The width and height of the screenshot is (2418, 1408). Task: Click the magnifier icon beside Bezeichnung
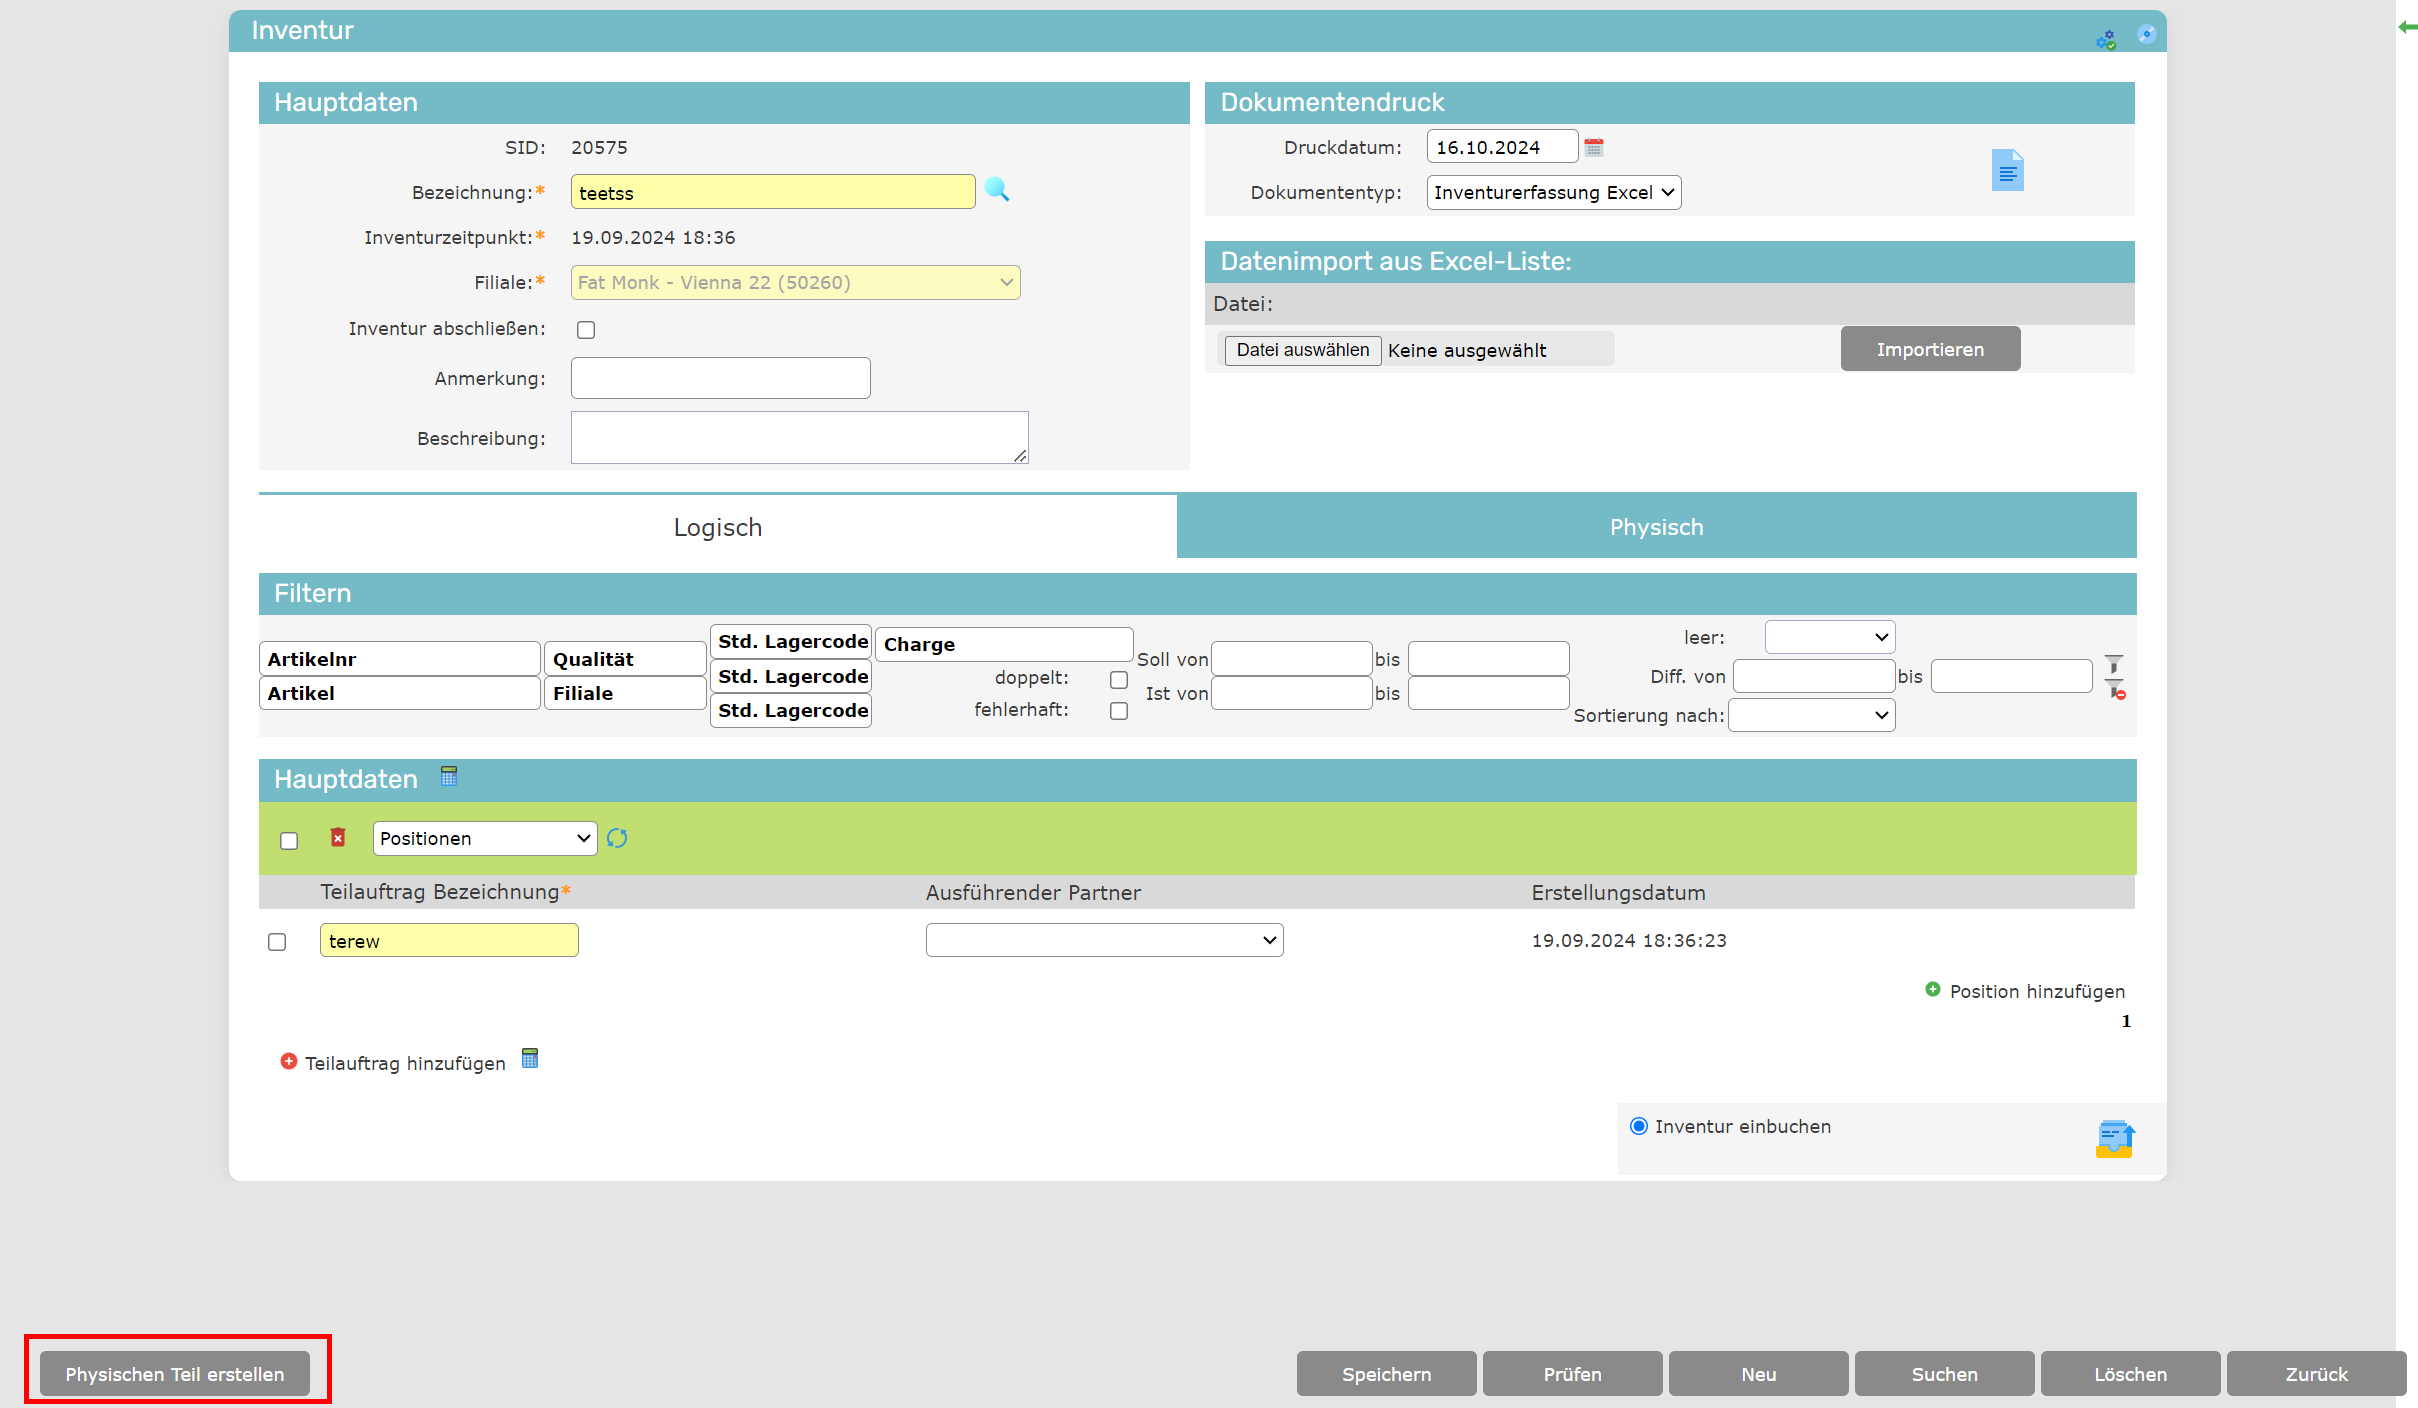pyautogui.click(x=996, y=189)
